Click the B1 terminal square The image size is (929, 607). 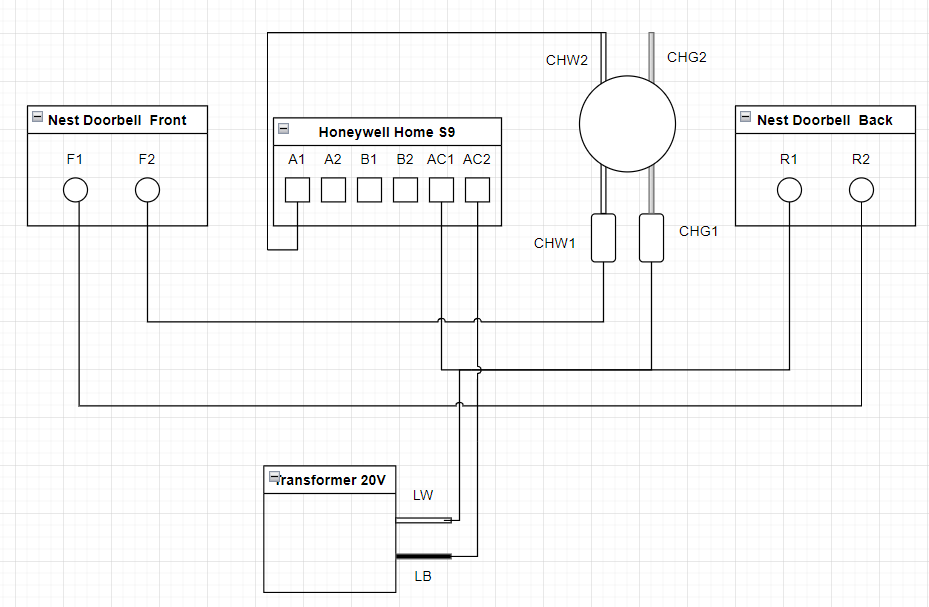369,190
